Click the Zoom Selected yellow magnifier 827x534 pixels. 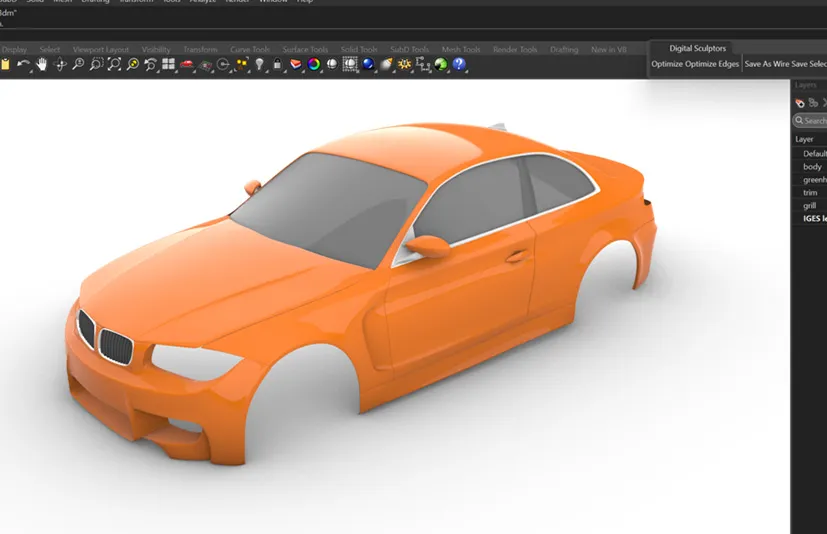tap(132, 64)
